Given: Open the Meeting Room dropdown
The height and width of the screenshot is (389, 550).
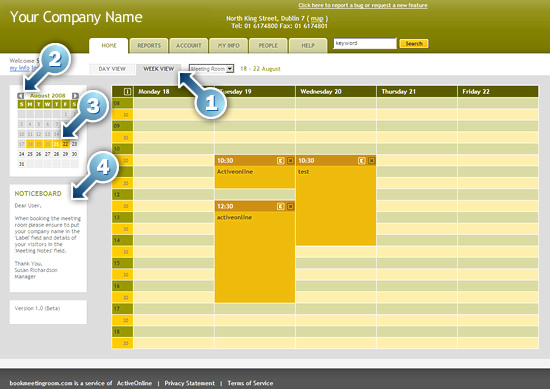Looking at the screenshot, I should [x=211, y=69].
